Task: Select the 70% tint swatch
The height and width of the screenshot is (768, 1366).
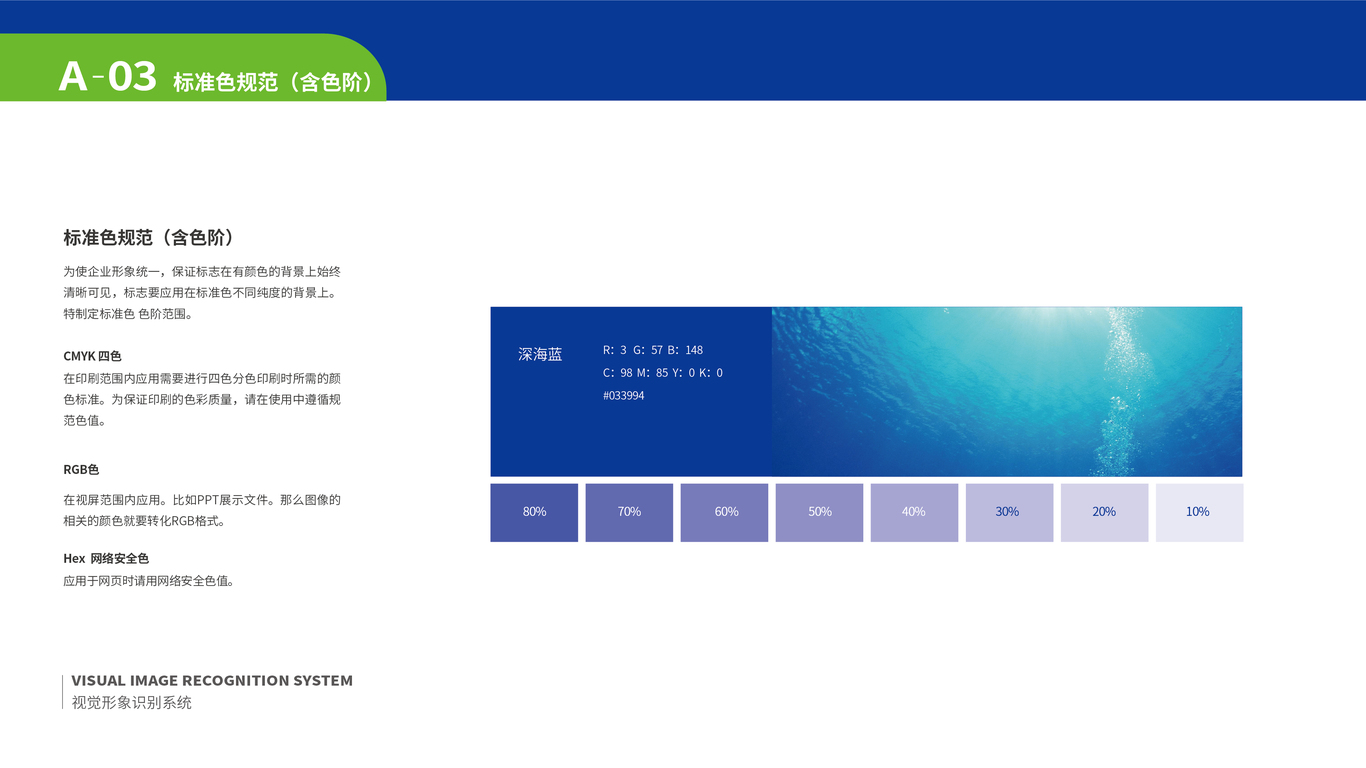Action: click(x=629, y=513)
